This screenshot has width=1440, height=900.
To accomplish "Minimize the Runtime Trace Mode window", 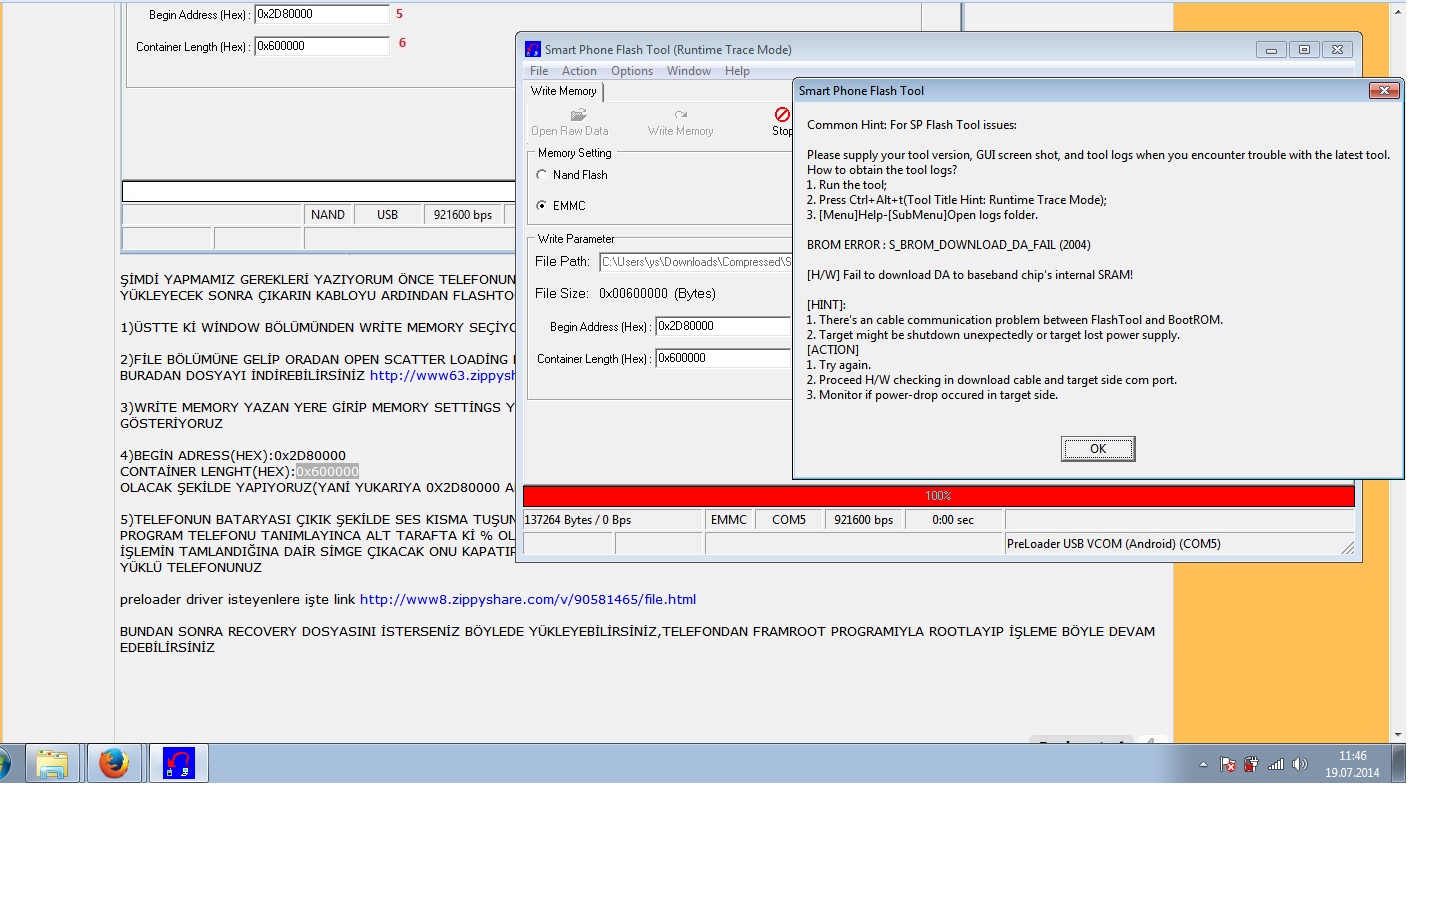I will 1271,49.
